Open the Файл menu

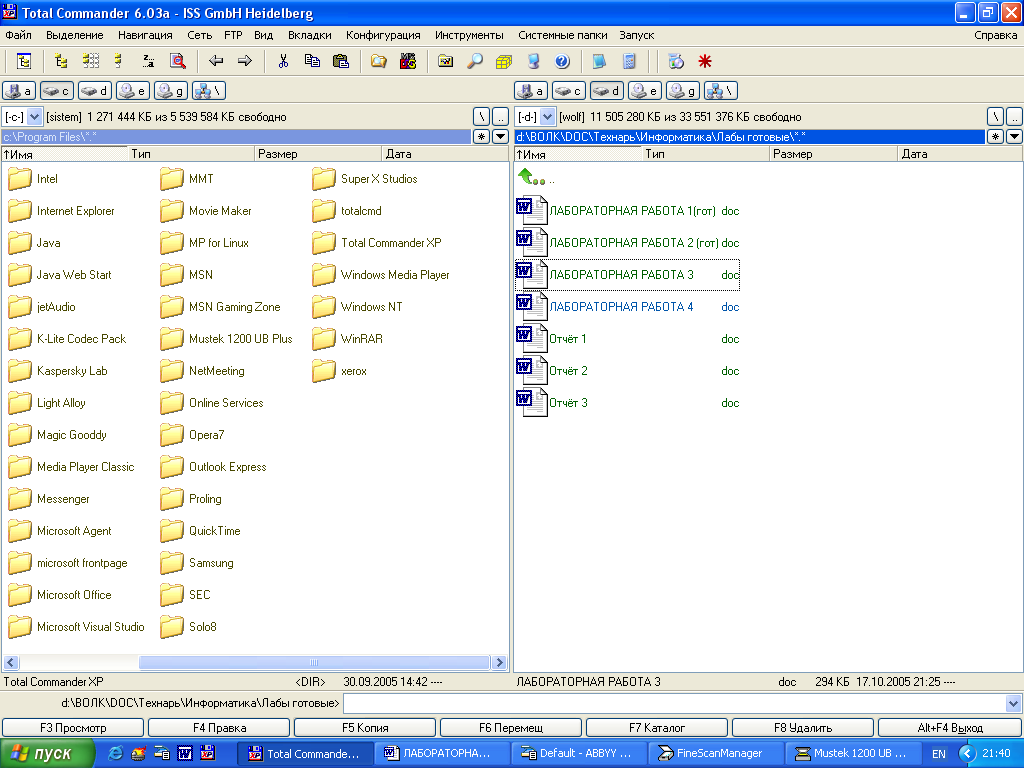(x=18, y=35)
